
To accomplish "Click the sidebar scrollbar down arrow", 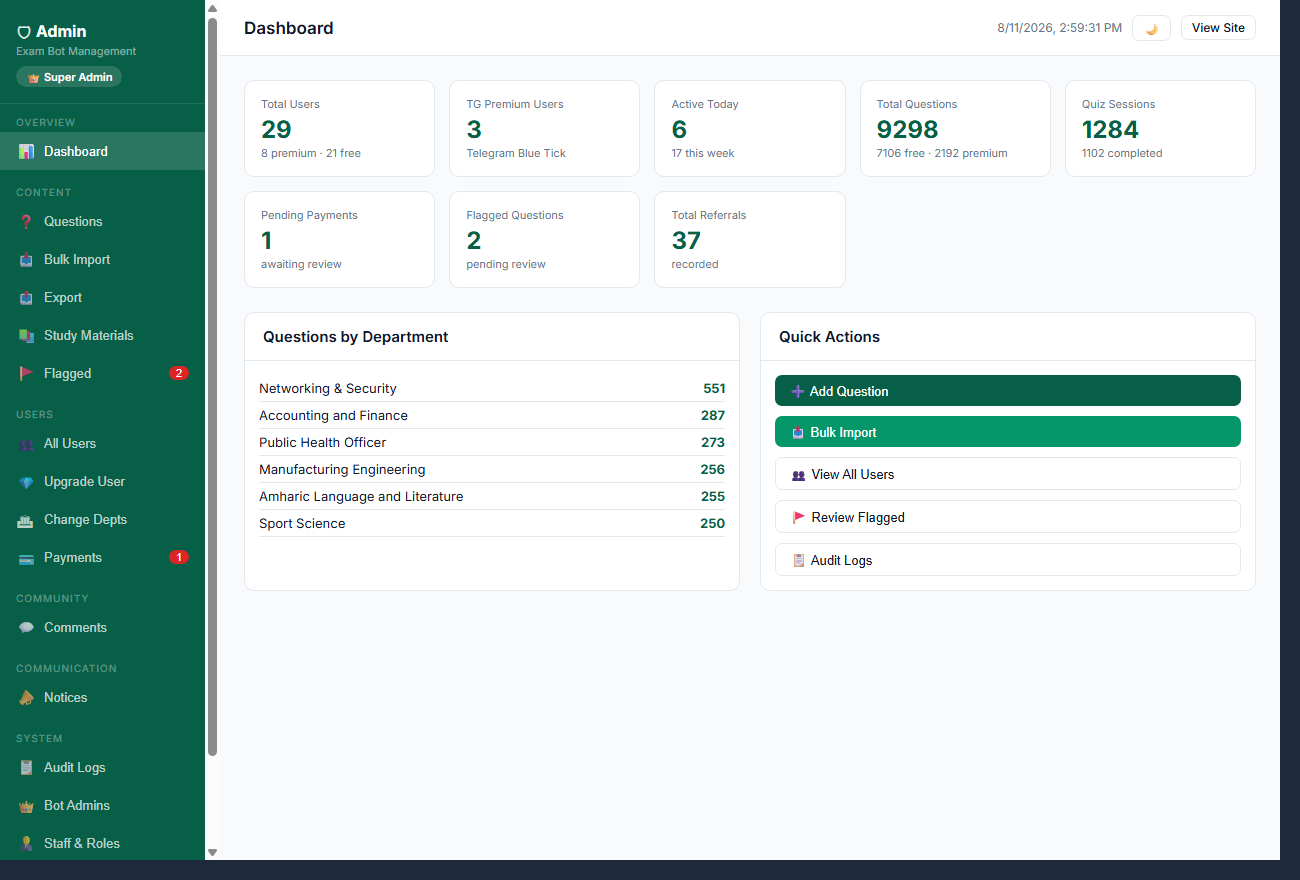I will 212,852.
